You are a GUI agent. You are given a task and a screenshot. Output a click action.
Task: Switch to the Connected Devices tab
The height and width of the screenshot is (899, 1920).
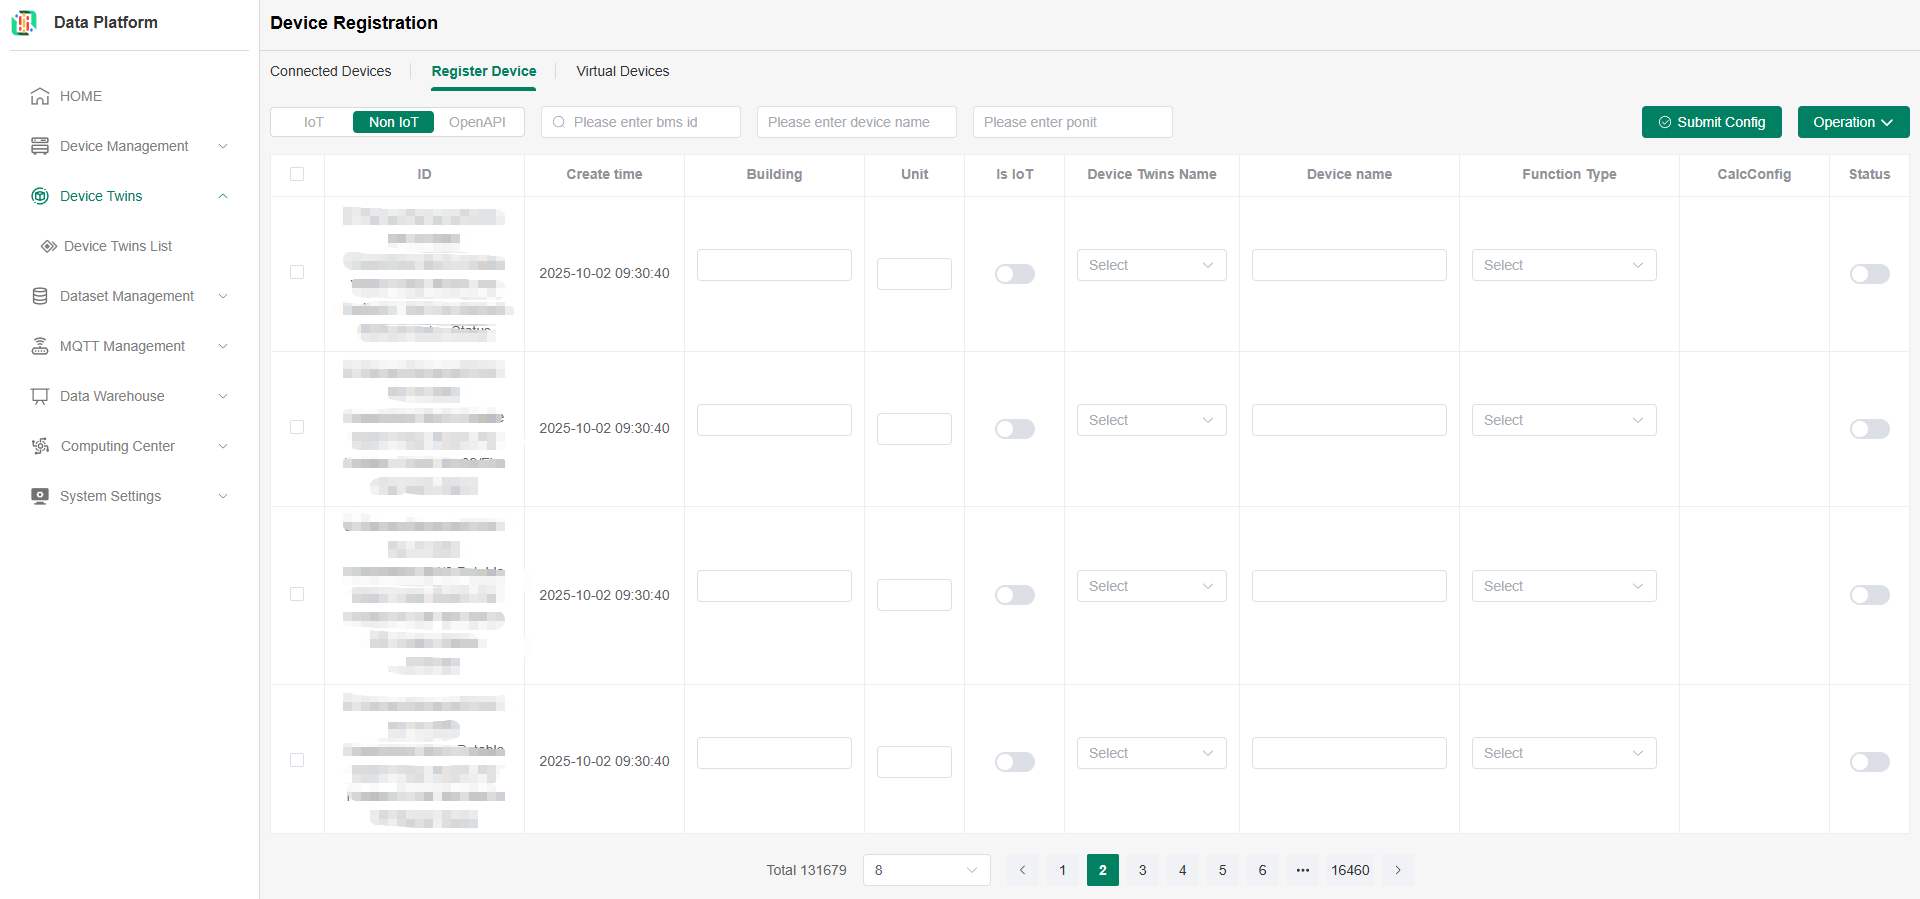click(x=330, y=71)
